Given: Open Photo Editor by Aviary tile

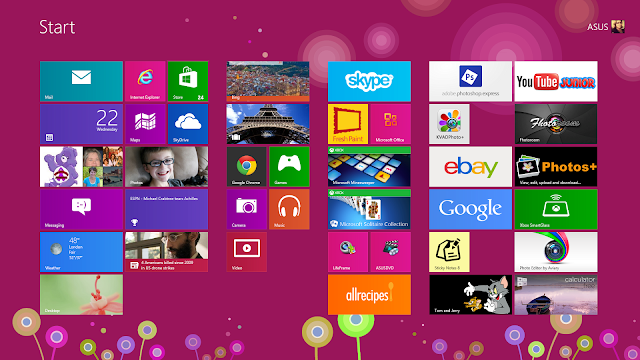Looking at the screenshot, I should [556, 252].
